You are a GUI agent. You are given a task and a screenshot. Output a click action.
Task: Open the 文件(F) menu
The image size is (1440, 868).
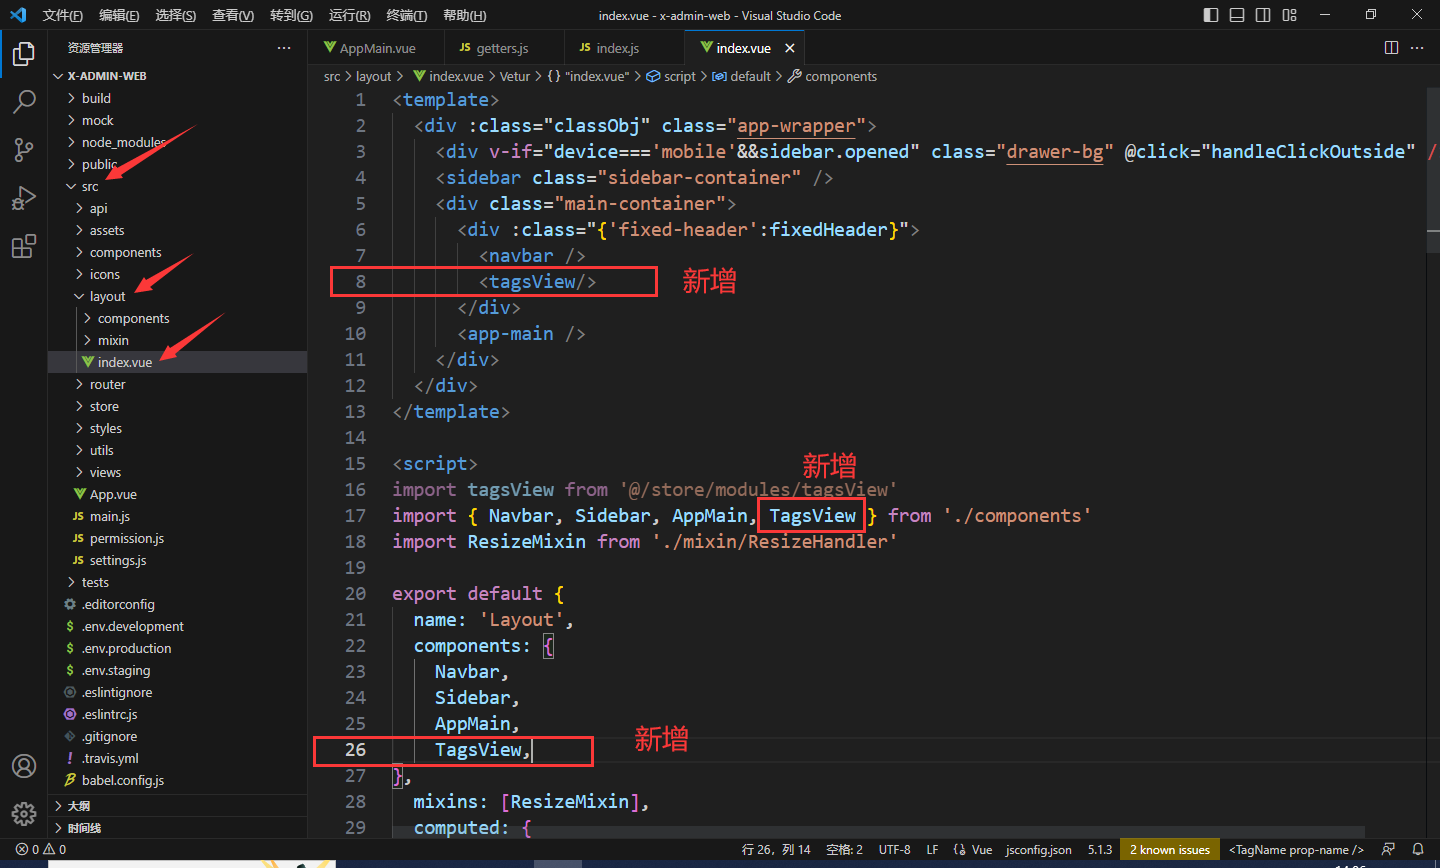pyautogui.click(x=63, y=15)
